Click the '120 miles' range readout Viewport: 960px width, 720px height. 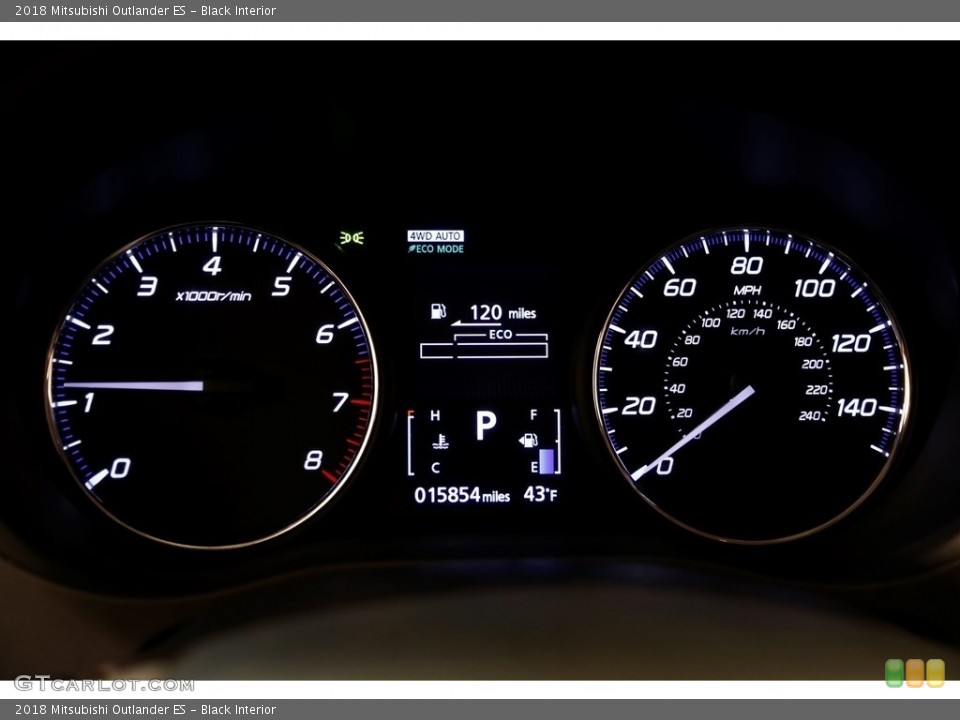coord(503,313)
